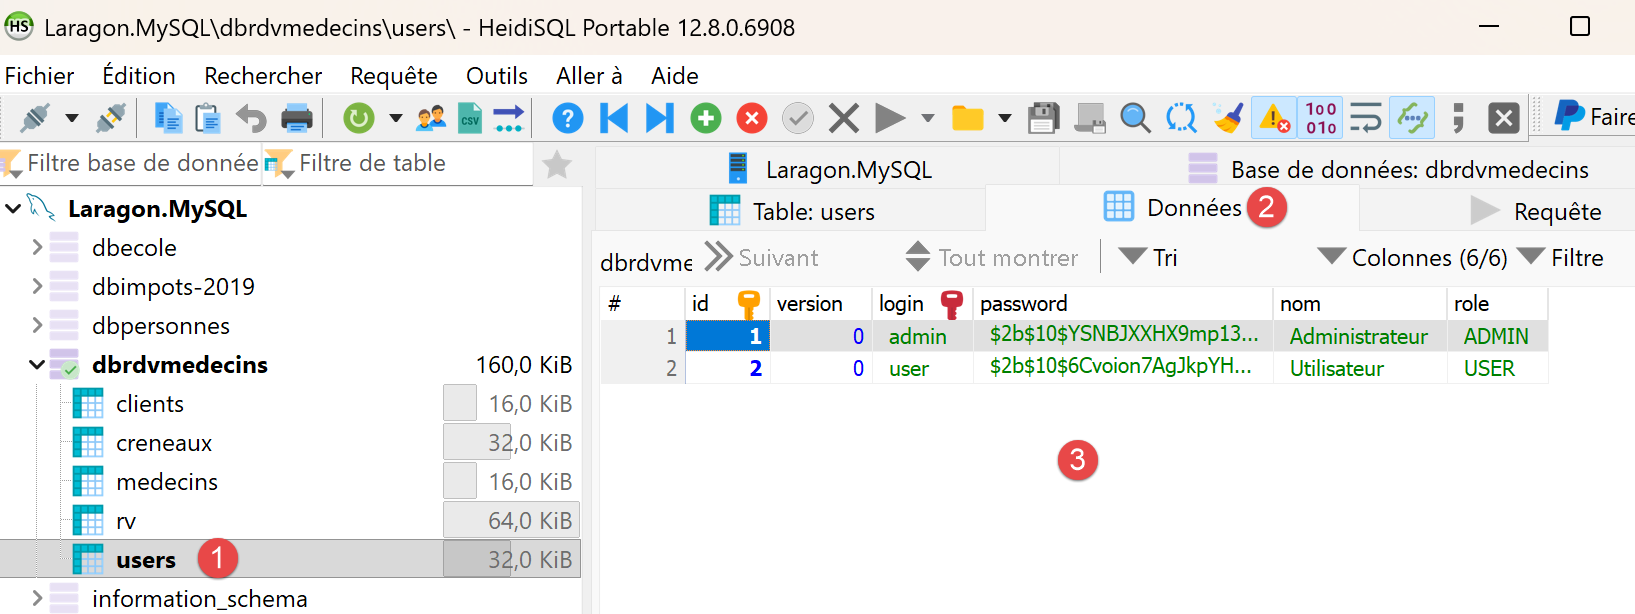
Task: Click the print icon
Action: point(297,118)
